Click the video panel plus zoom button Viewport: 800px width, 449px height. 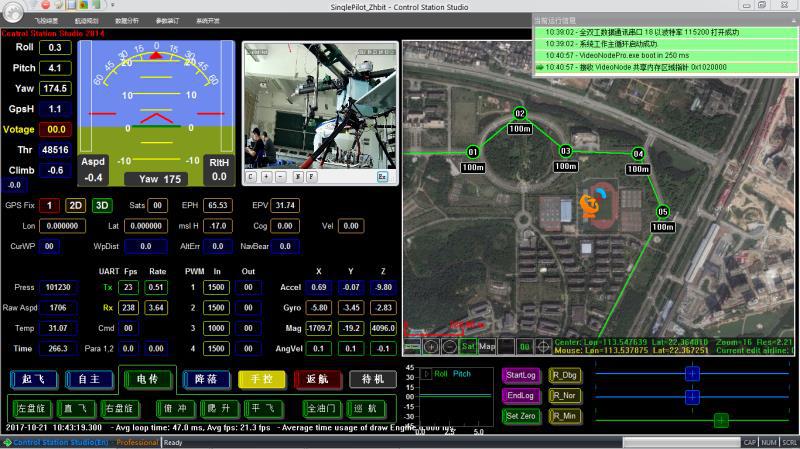[x=266, y=177]
